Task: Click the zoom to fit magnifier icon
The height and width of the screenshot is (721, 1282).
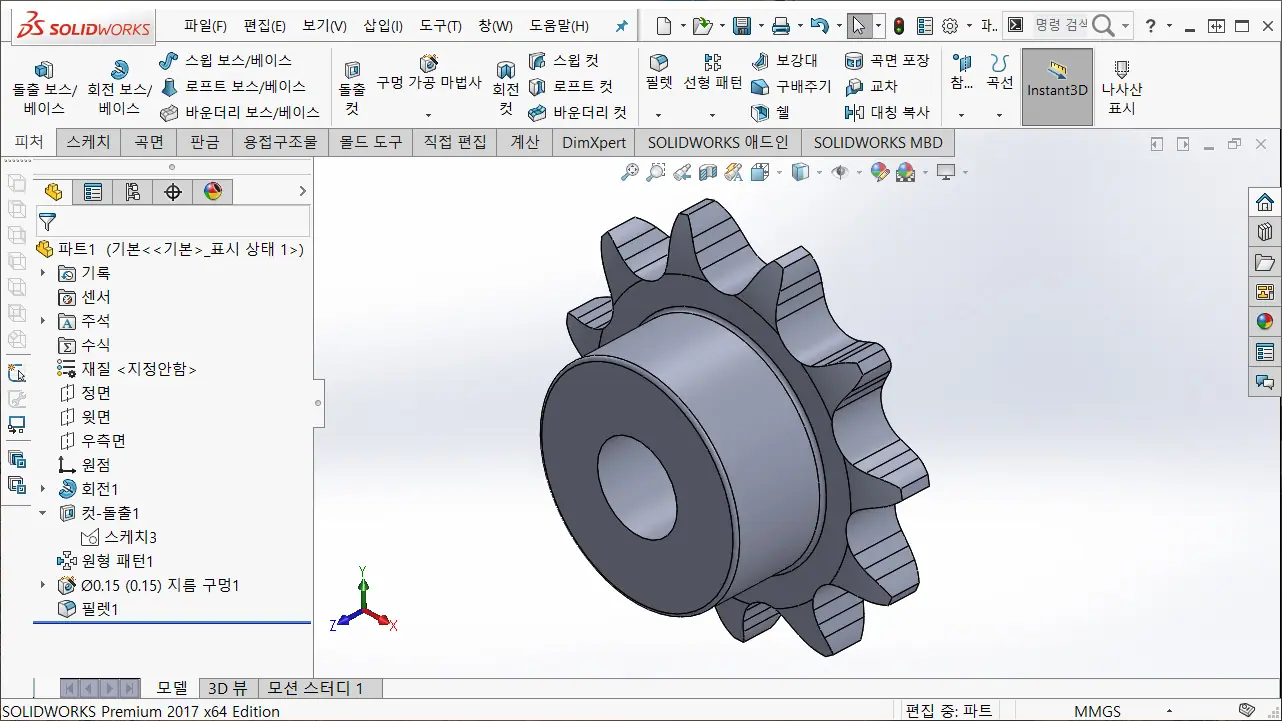Action: coord(629,172)
